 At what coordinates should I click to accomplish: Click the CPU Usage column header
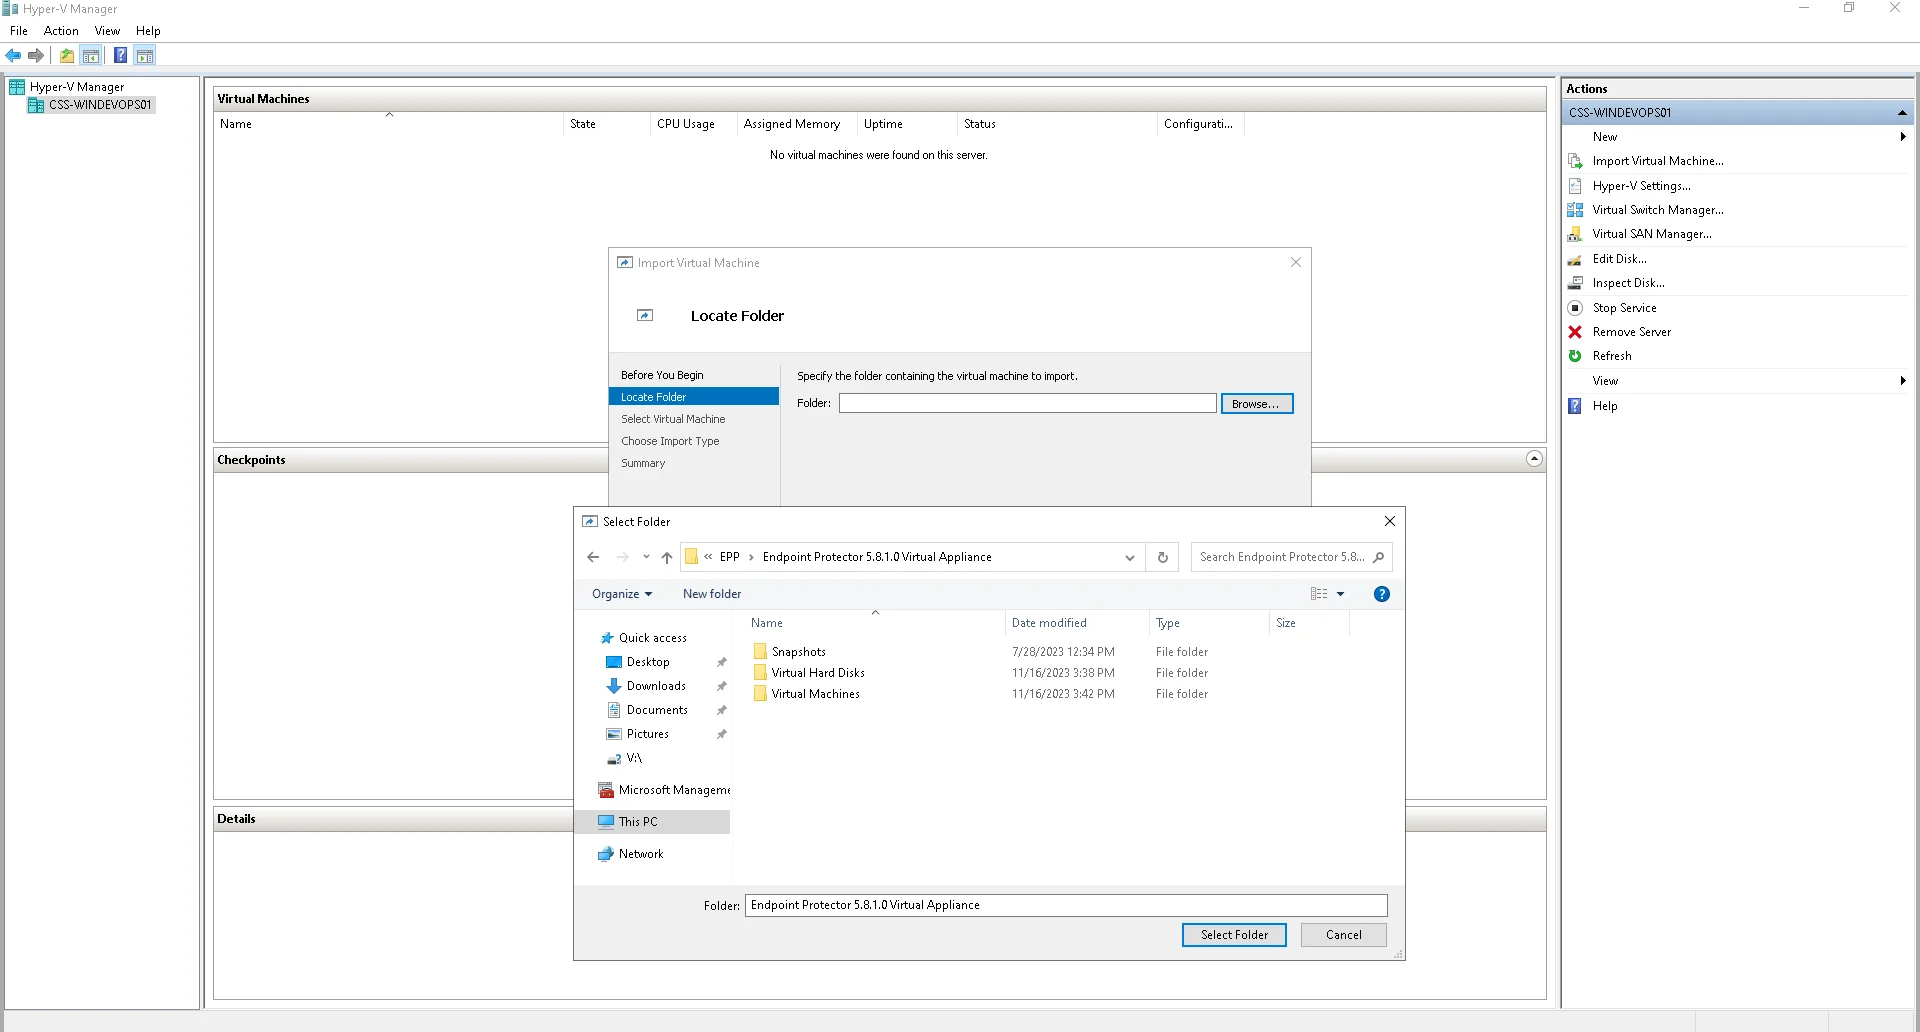pyautogui.click(x=694, y=124)
